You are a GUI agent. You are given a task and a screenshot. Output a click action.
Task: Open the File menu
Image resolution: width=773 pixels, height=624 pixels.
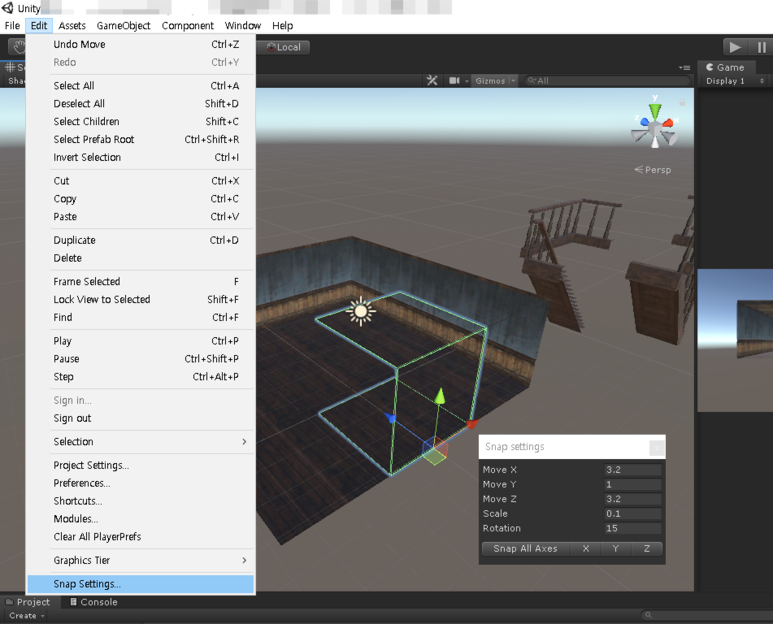(12, 26)
